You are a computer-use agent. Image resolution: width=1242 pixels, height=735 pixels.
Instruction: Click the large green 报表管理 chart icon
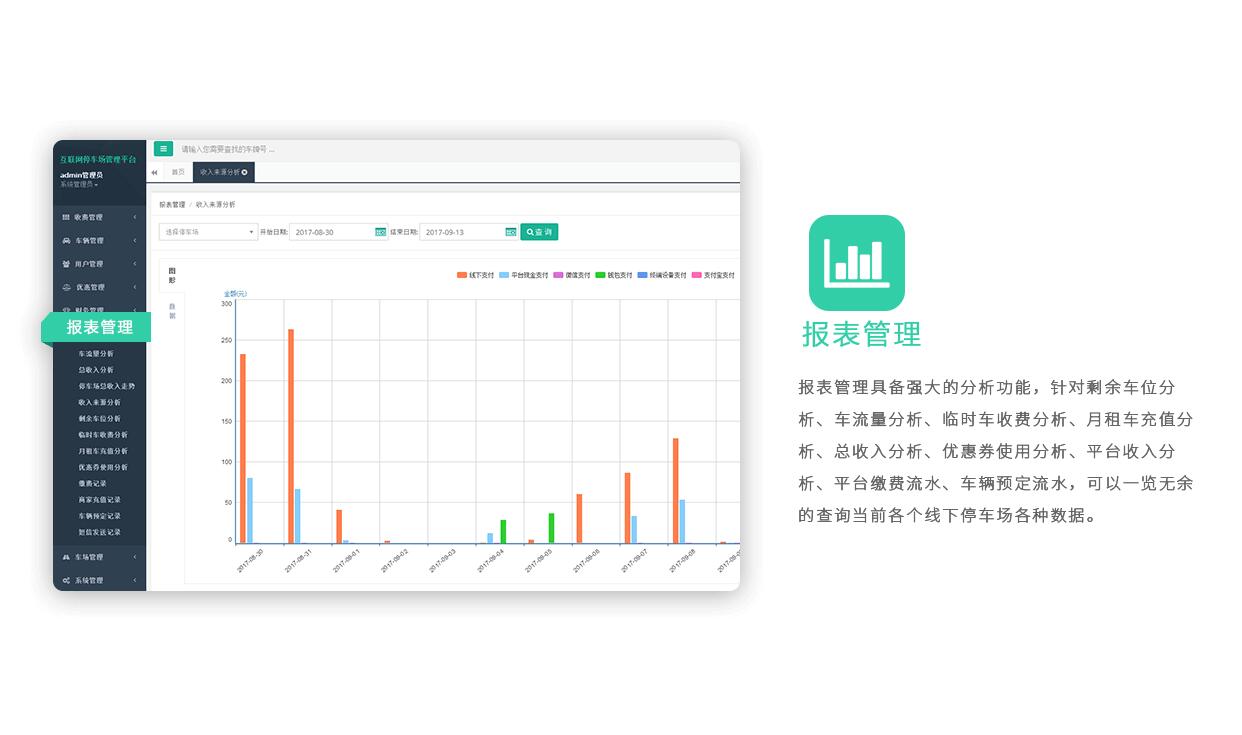(856, 263)
